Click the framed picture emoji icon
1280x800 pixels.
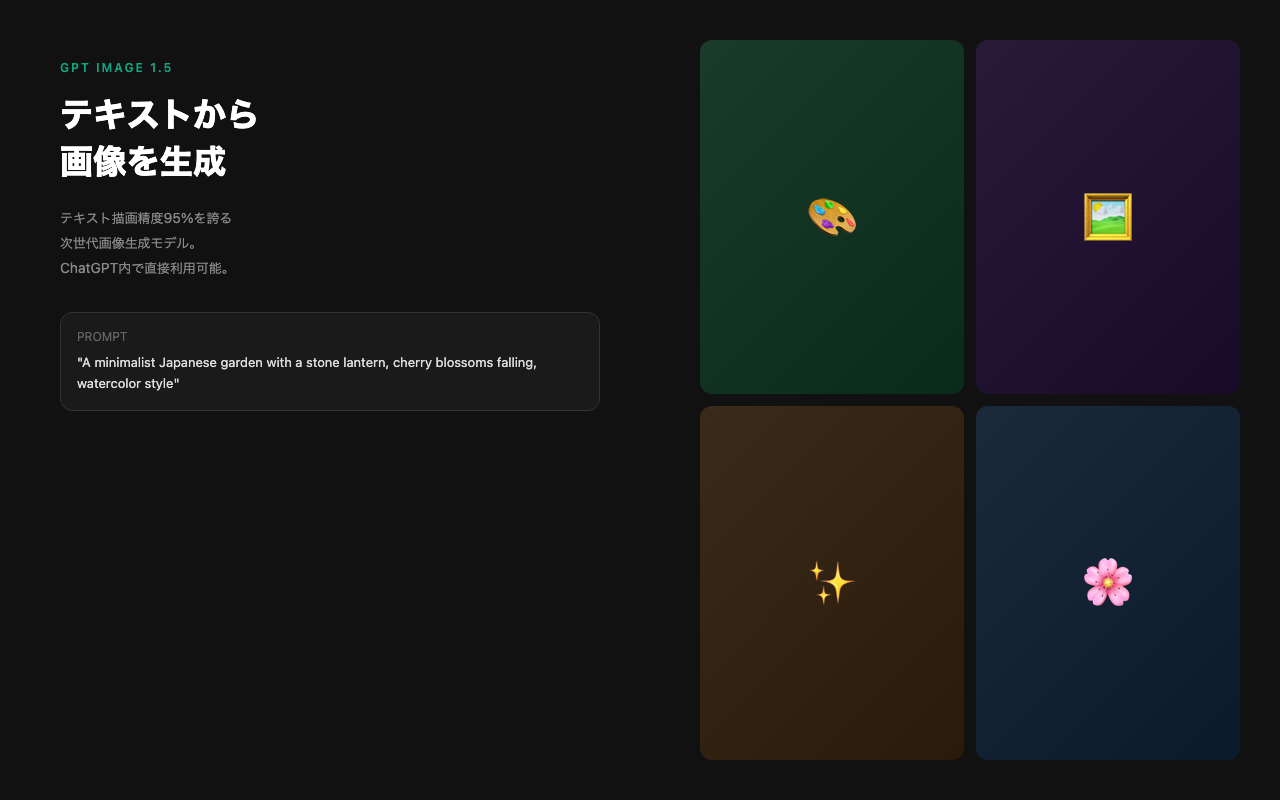click(1107, 217)
